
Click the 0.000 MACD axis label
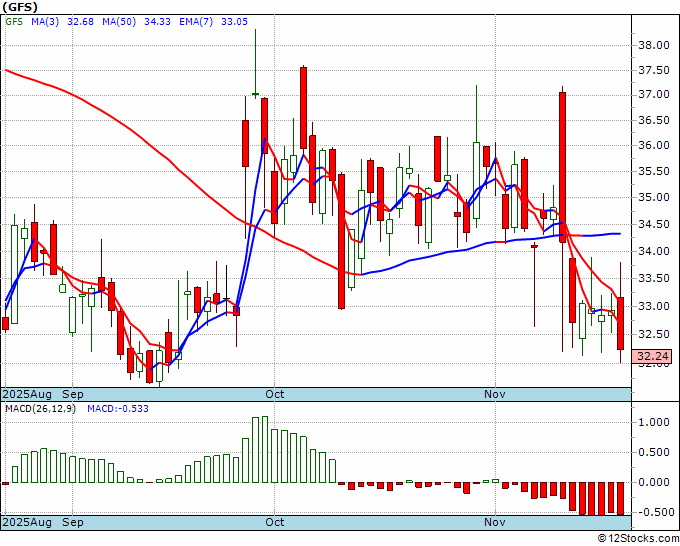[x=656, y=482]
